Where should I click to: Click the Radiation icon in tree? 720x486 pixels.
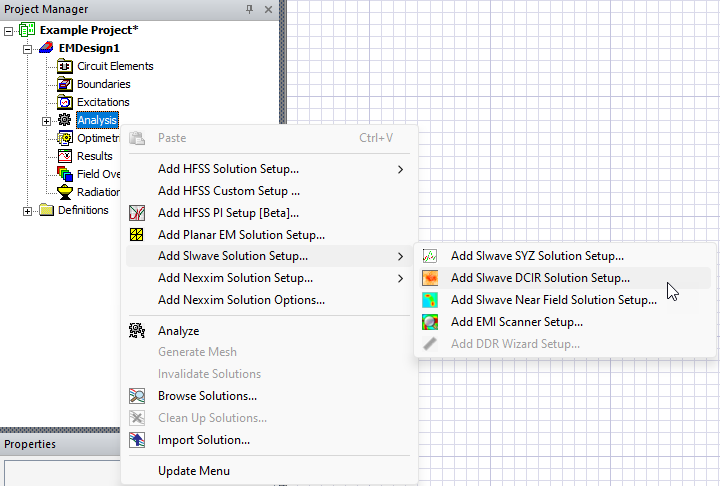tap(65, 192)
